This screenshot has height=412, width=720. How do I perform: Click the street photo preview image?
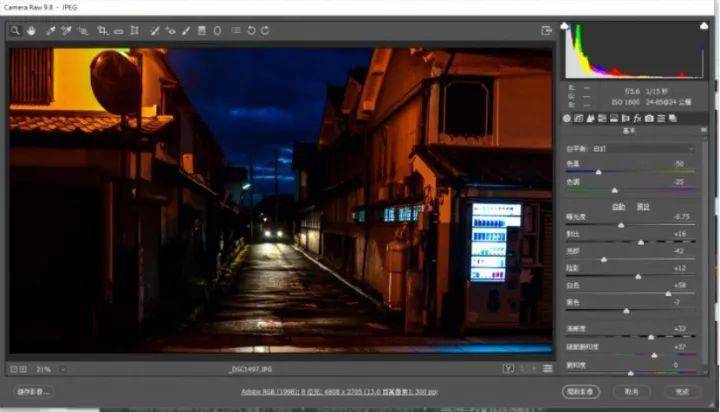281,201
